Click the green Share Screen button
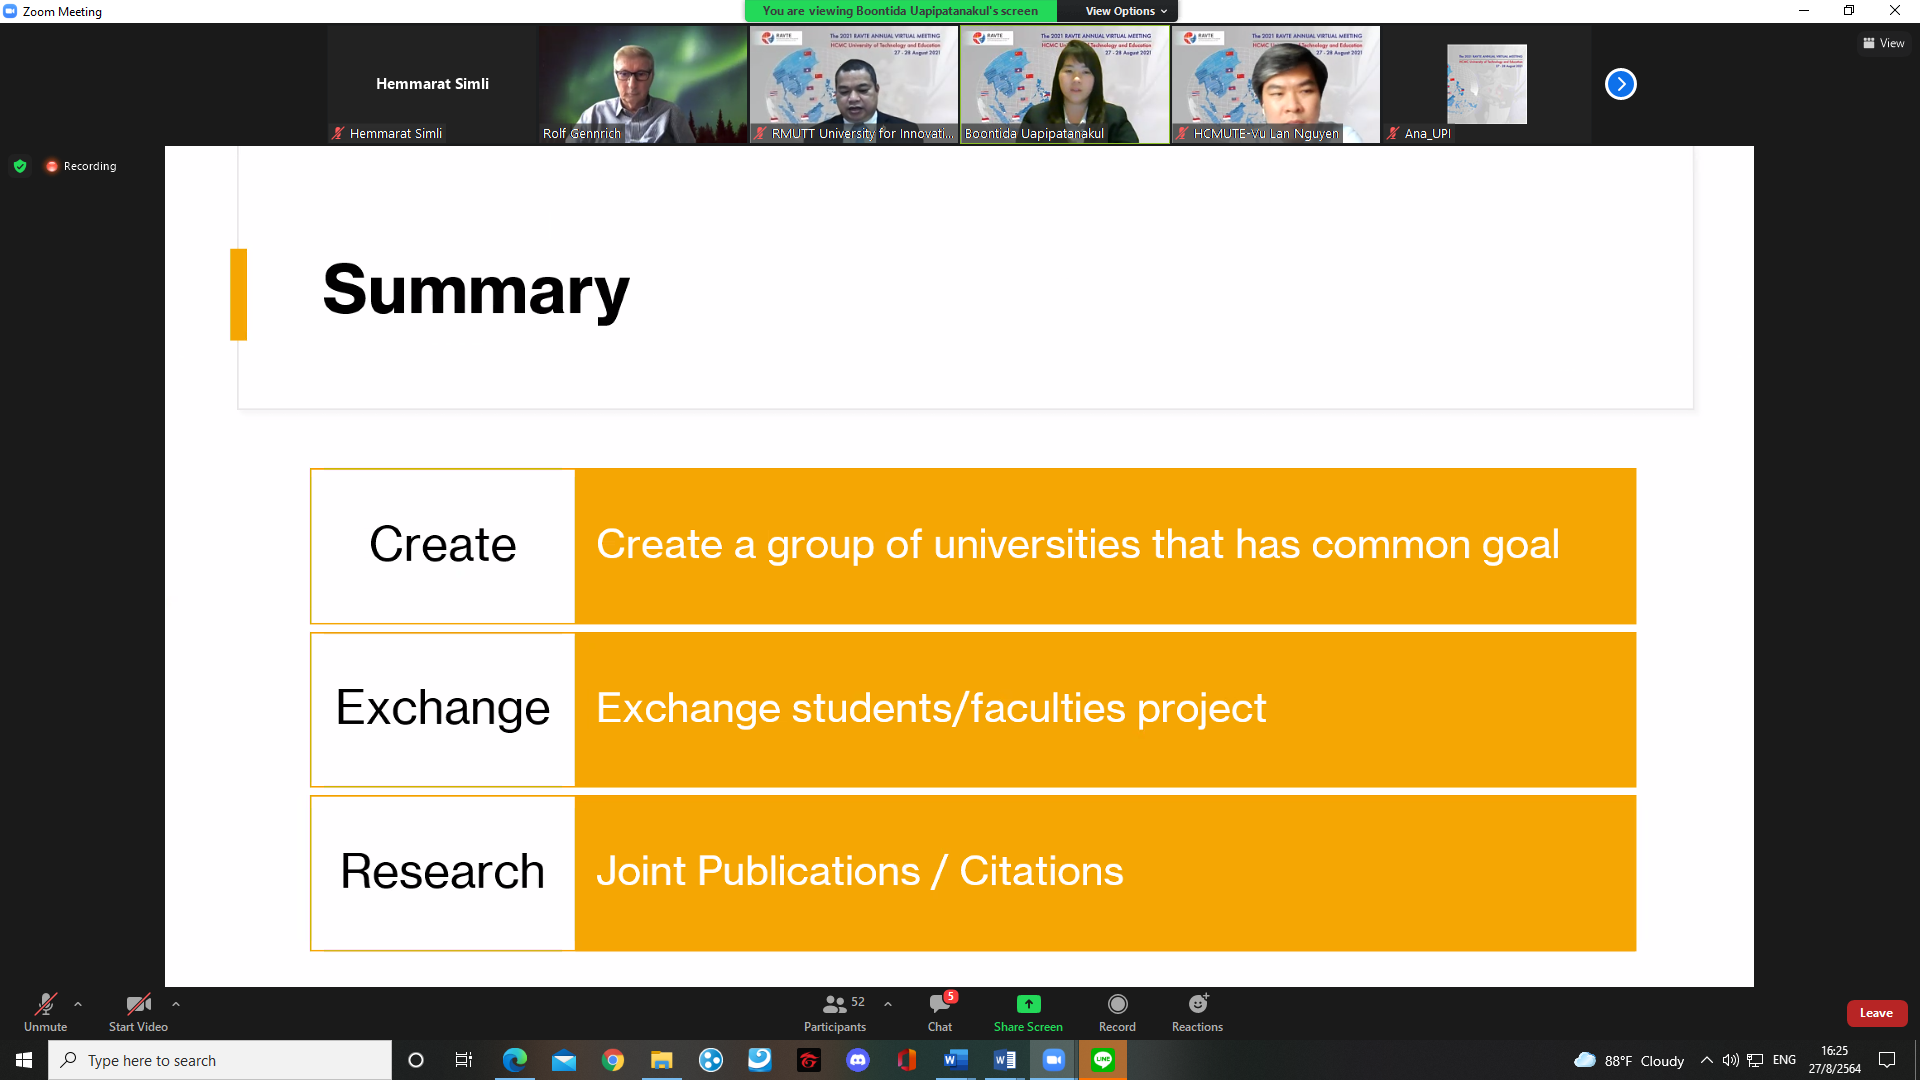Viewport: 1920px width, 1080px height. click(1028, 1012)
